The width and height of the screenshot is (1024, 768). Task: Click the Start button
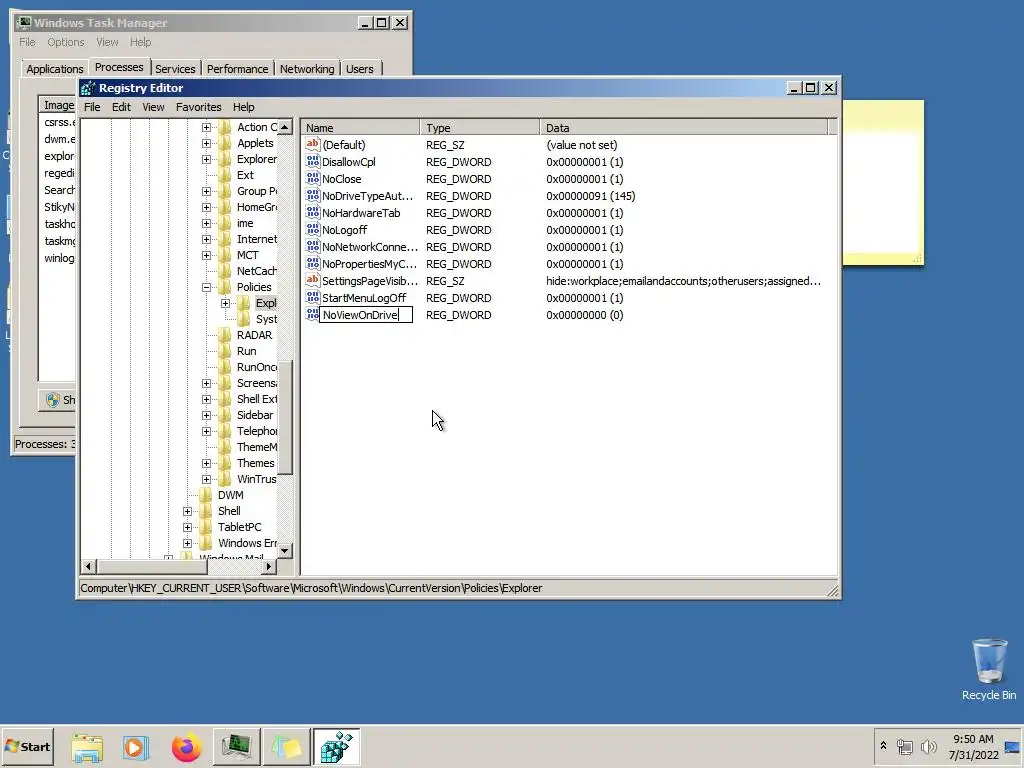click(27, 746)
